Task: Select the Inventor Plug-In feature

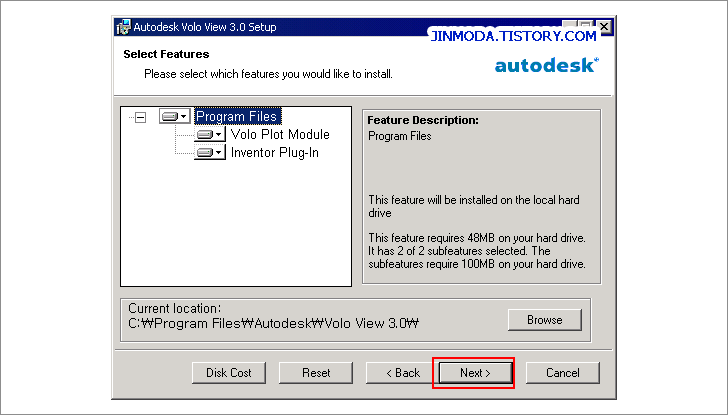Action: [274, 153]
